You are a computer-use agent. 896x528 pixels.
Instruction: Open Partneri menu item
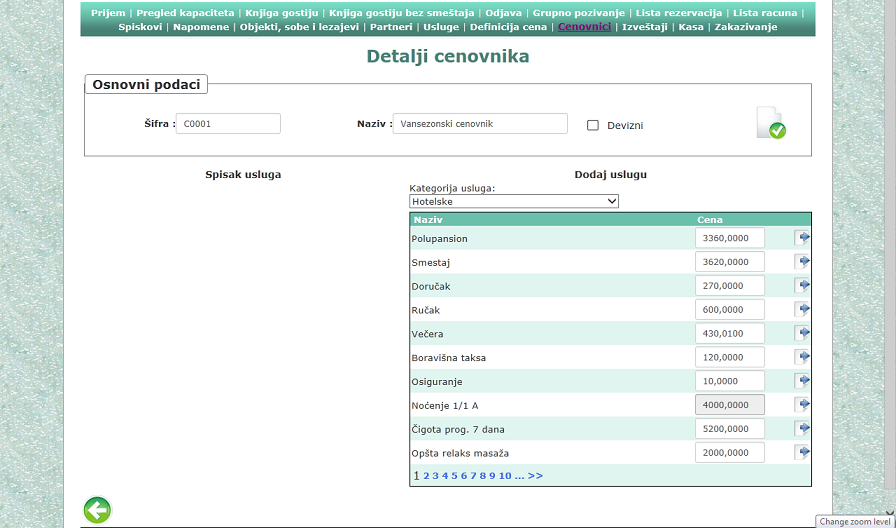pos(391,27)
